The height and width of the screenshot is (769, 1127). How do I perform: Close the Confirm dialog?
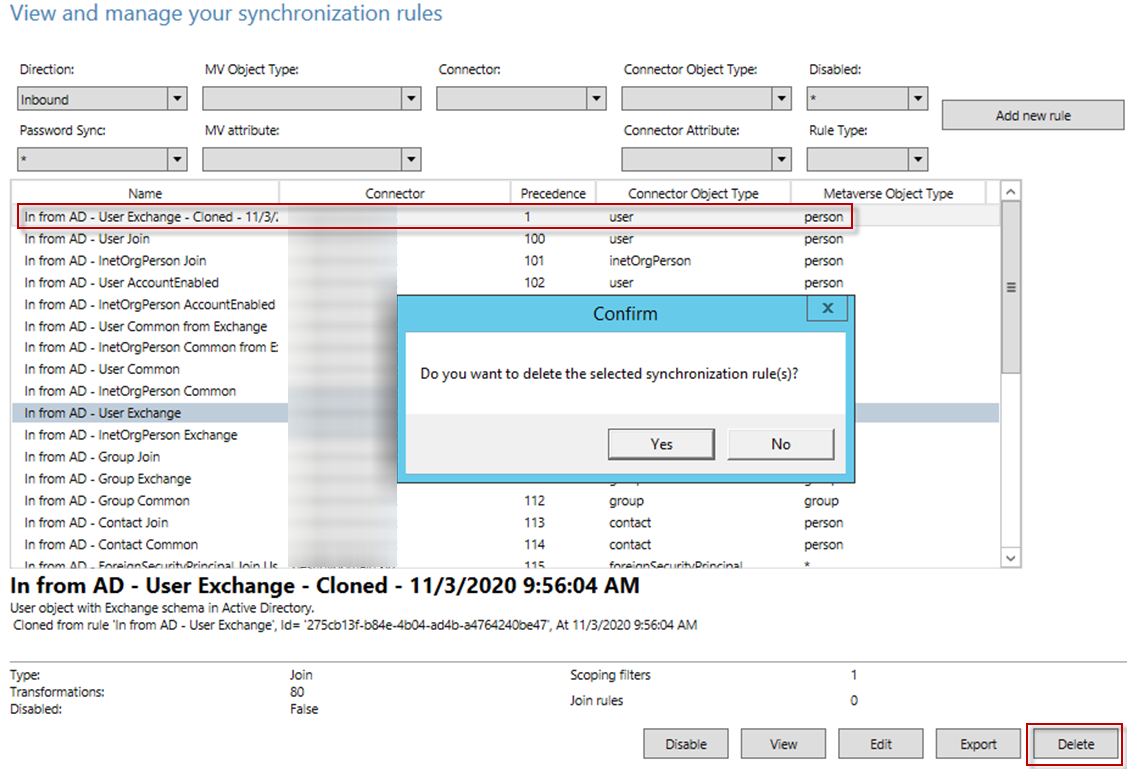827,309
